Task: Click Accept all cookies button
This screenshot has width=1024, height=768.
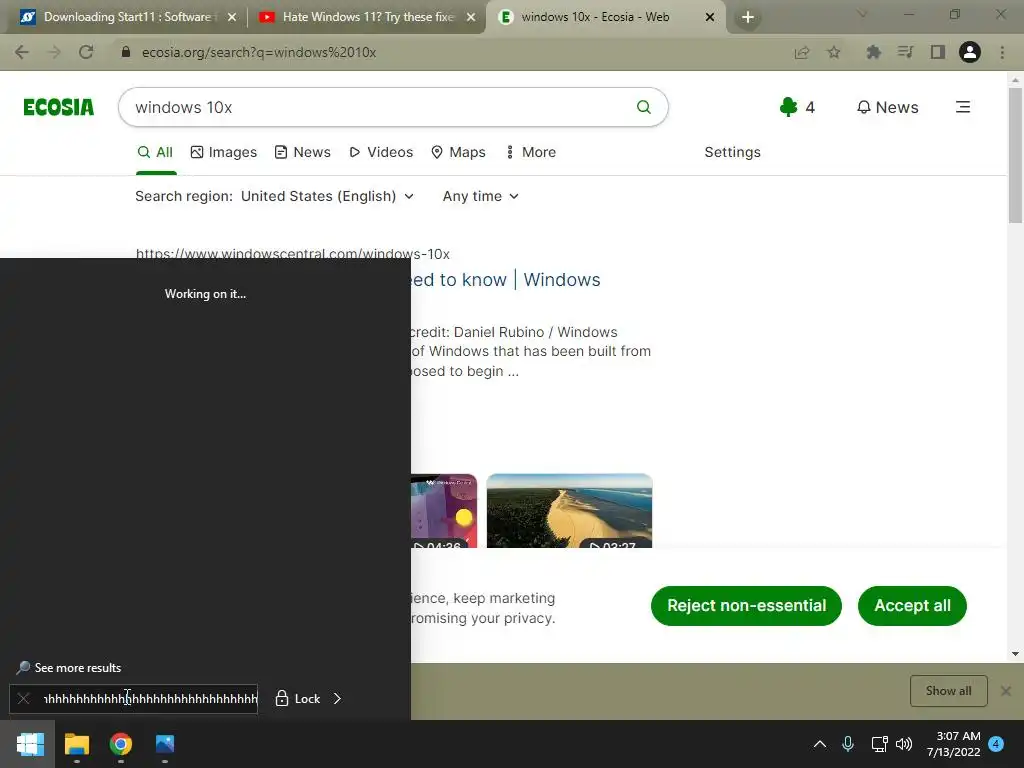Action: [x=912, y=605]
